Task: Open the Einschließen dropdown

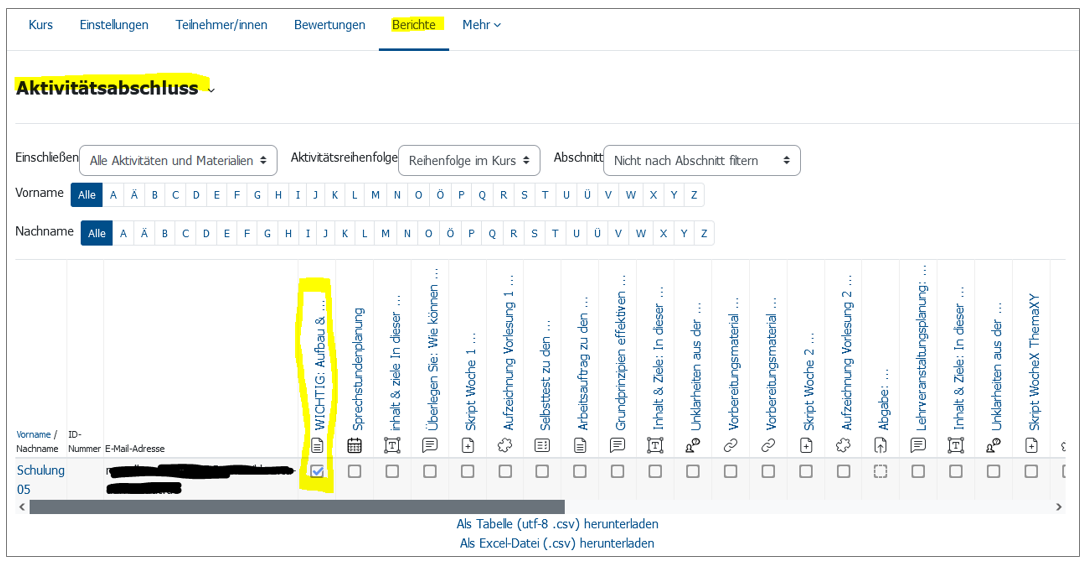Action: tap(178, 160)
